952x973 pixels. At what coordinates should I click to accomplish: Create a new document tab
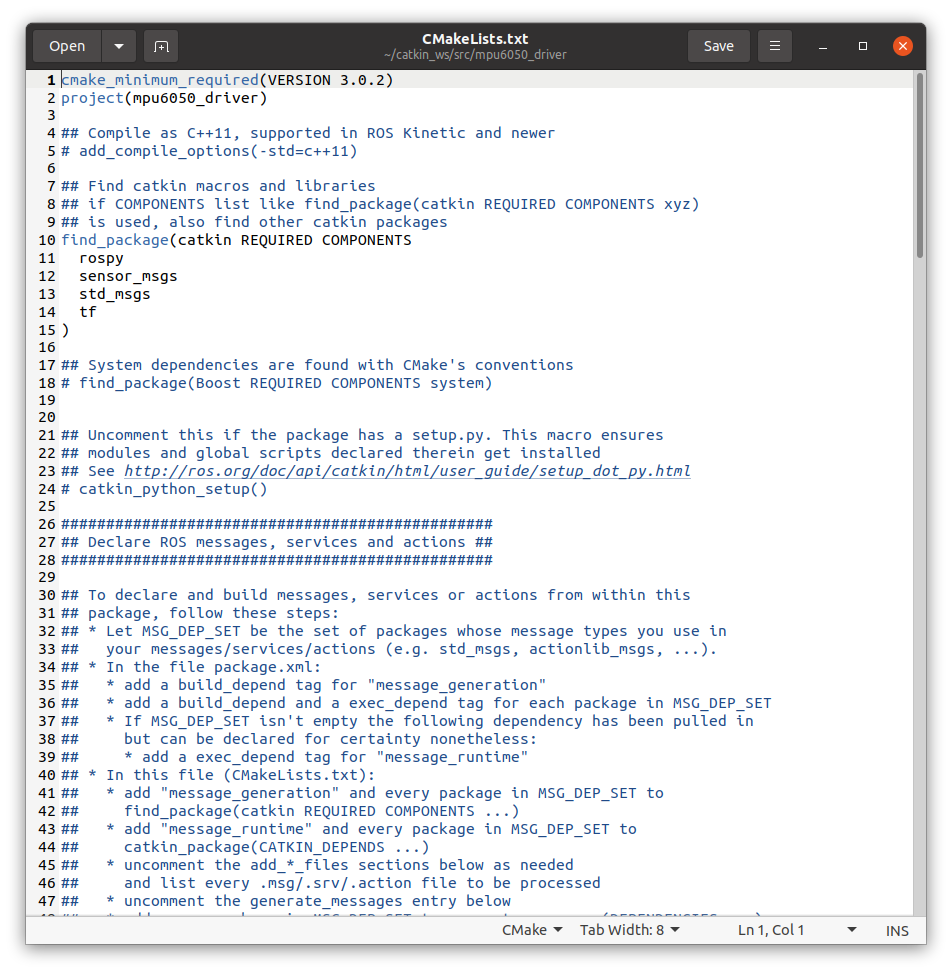161,47
